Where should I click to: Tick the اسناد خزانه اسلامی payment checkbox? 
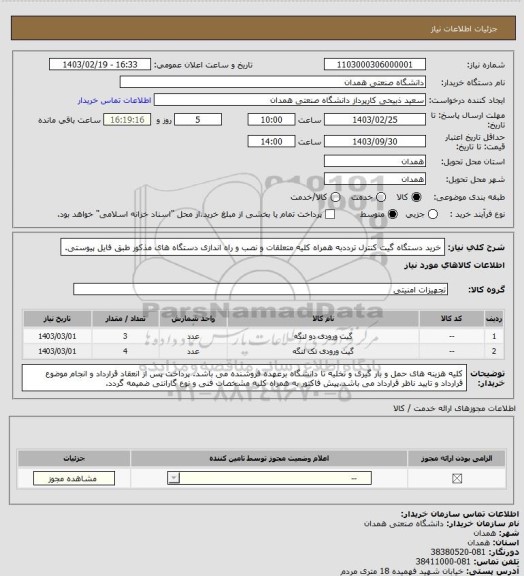point(330,215)
